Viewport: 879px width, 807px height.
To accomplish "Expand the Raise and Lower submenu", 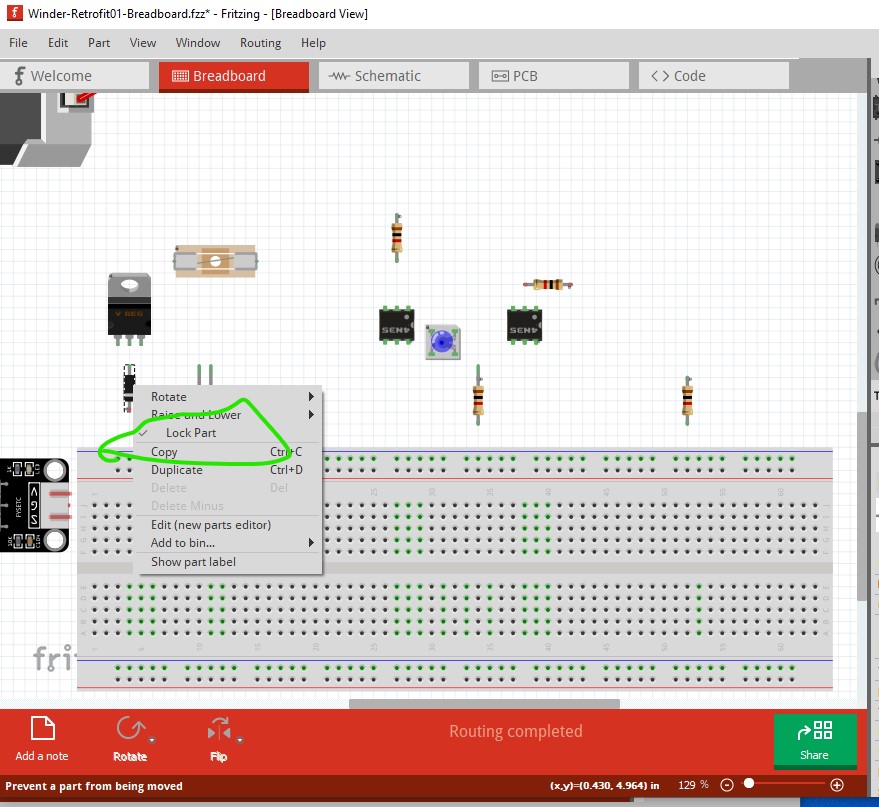I will (229, 415).
